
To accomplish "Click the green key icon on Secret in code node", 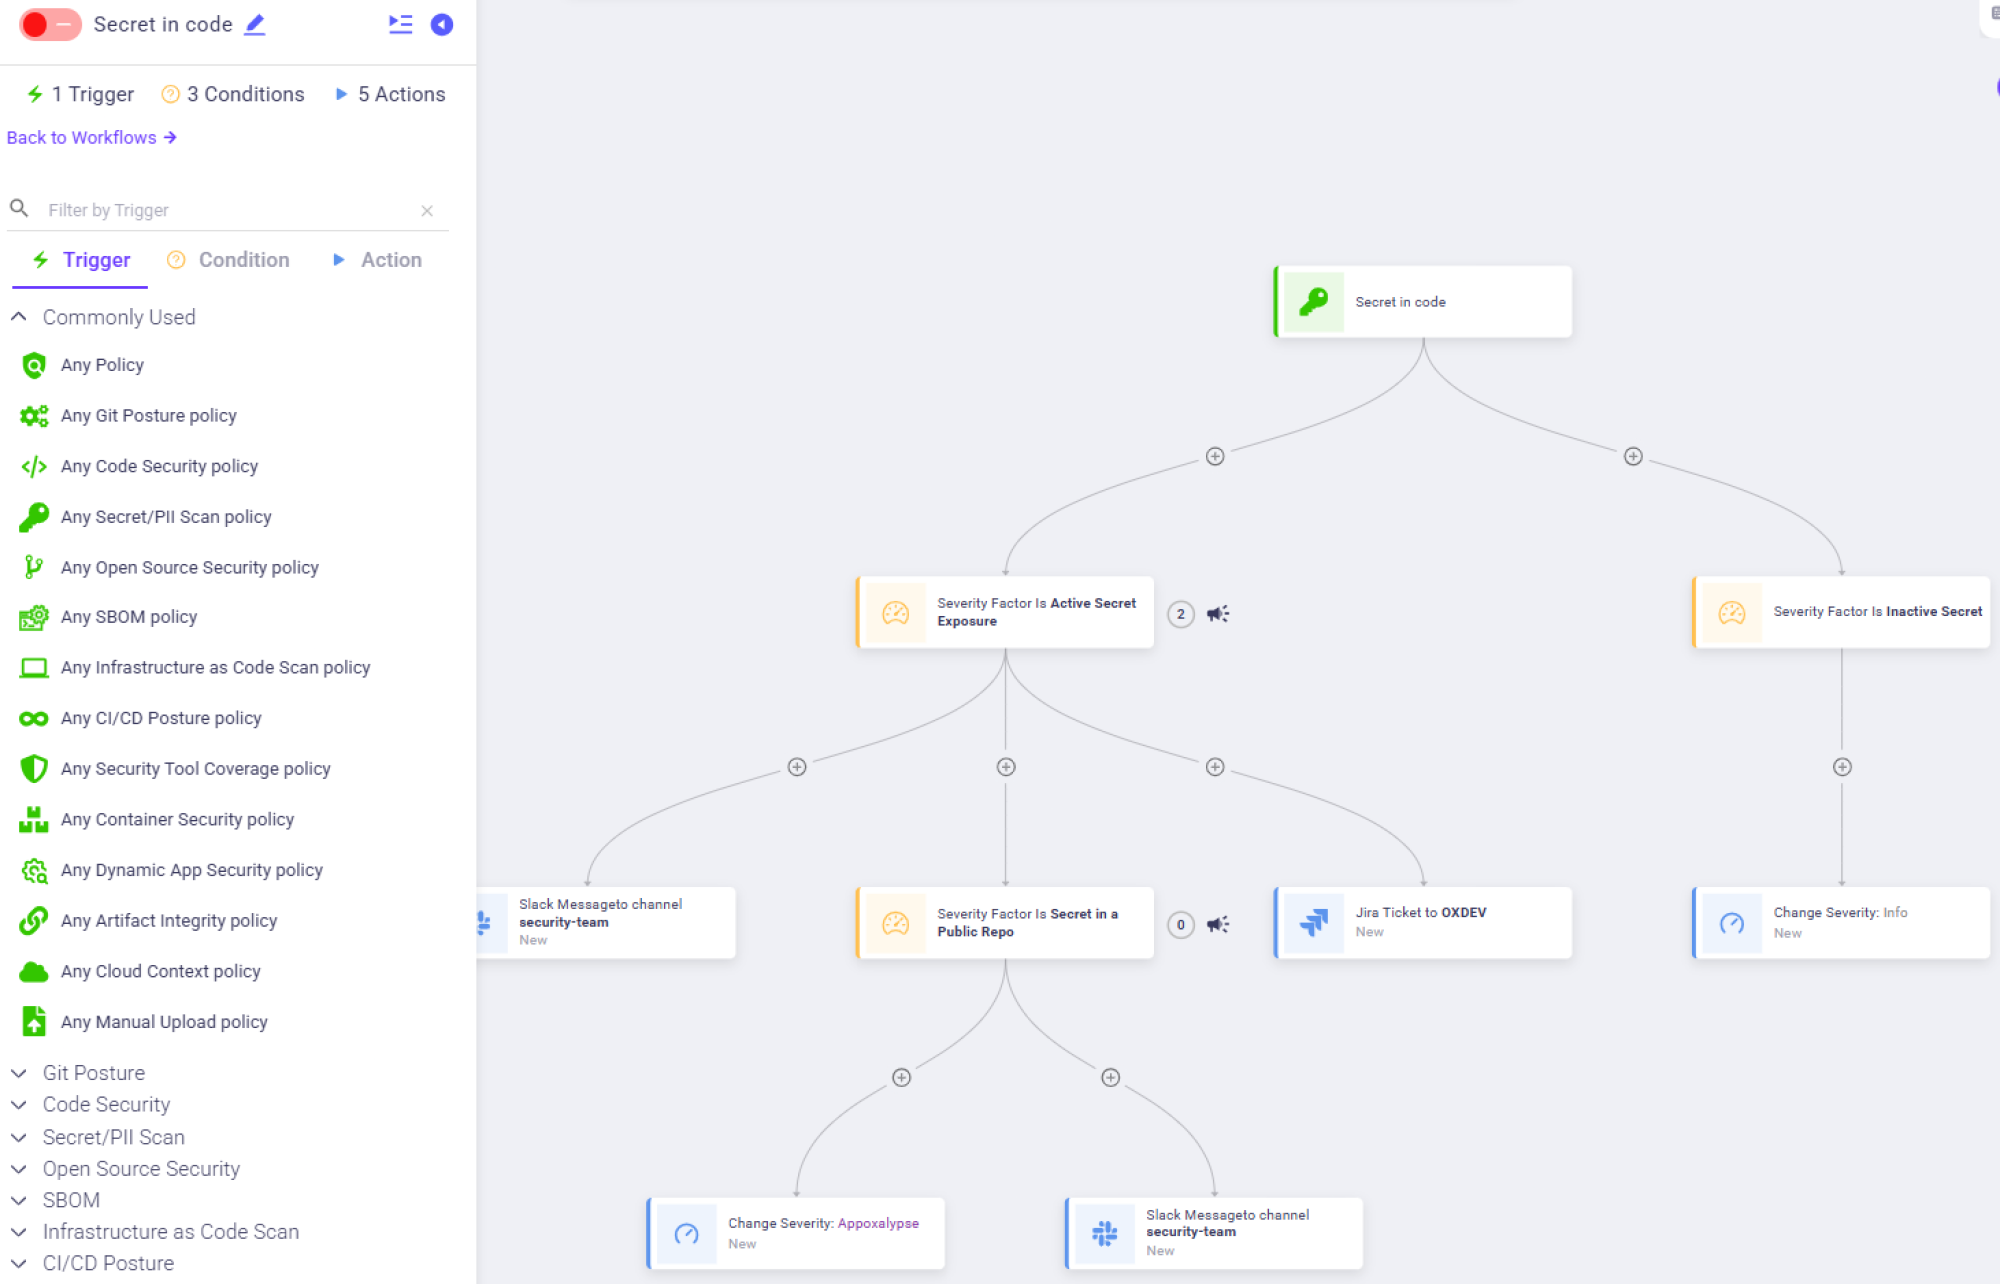I will (x=1313, y=302).
